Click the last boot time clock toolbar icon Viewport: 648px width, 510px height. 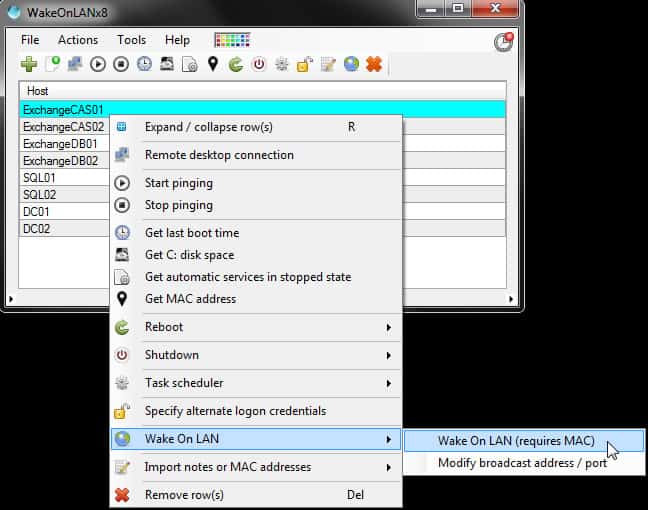[144, 64]
